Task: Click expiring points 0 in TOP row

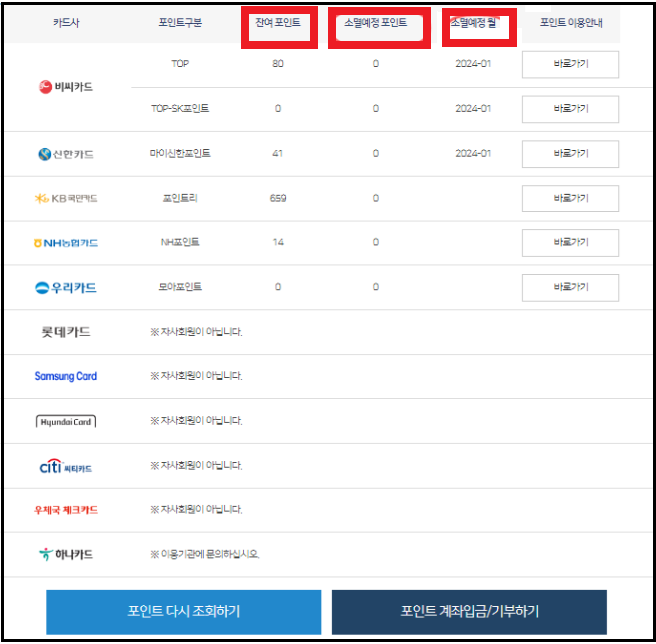Action: pos(376,64)
